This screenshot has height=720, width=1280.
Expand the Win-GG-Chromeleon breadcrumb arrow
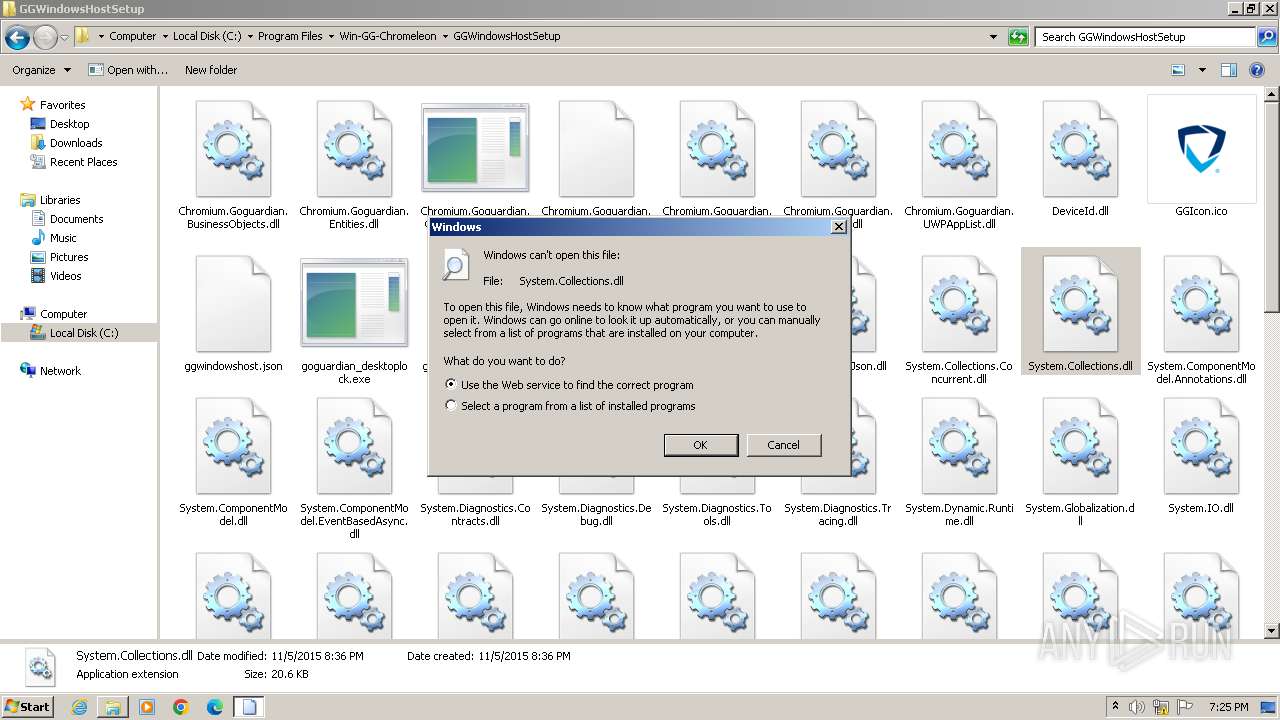click(445, 37)
